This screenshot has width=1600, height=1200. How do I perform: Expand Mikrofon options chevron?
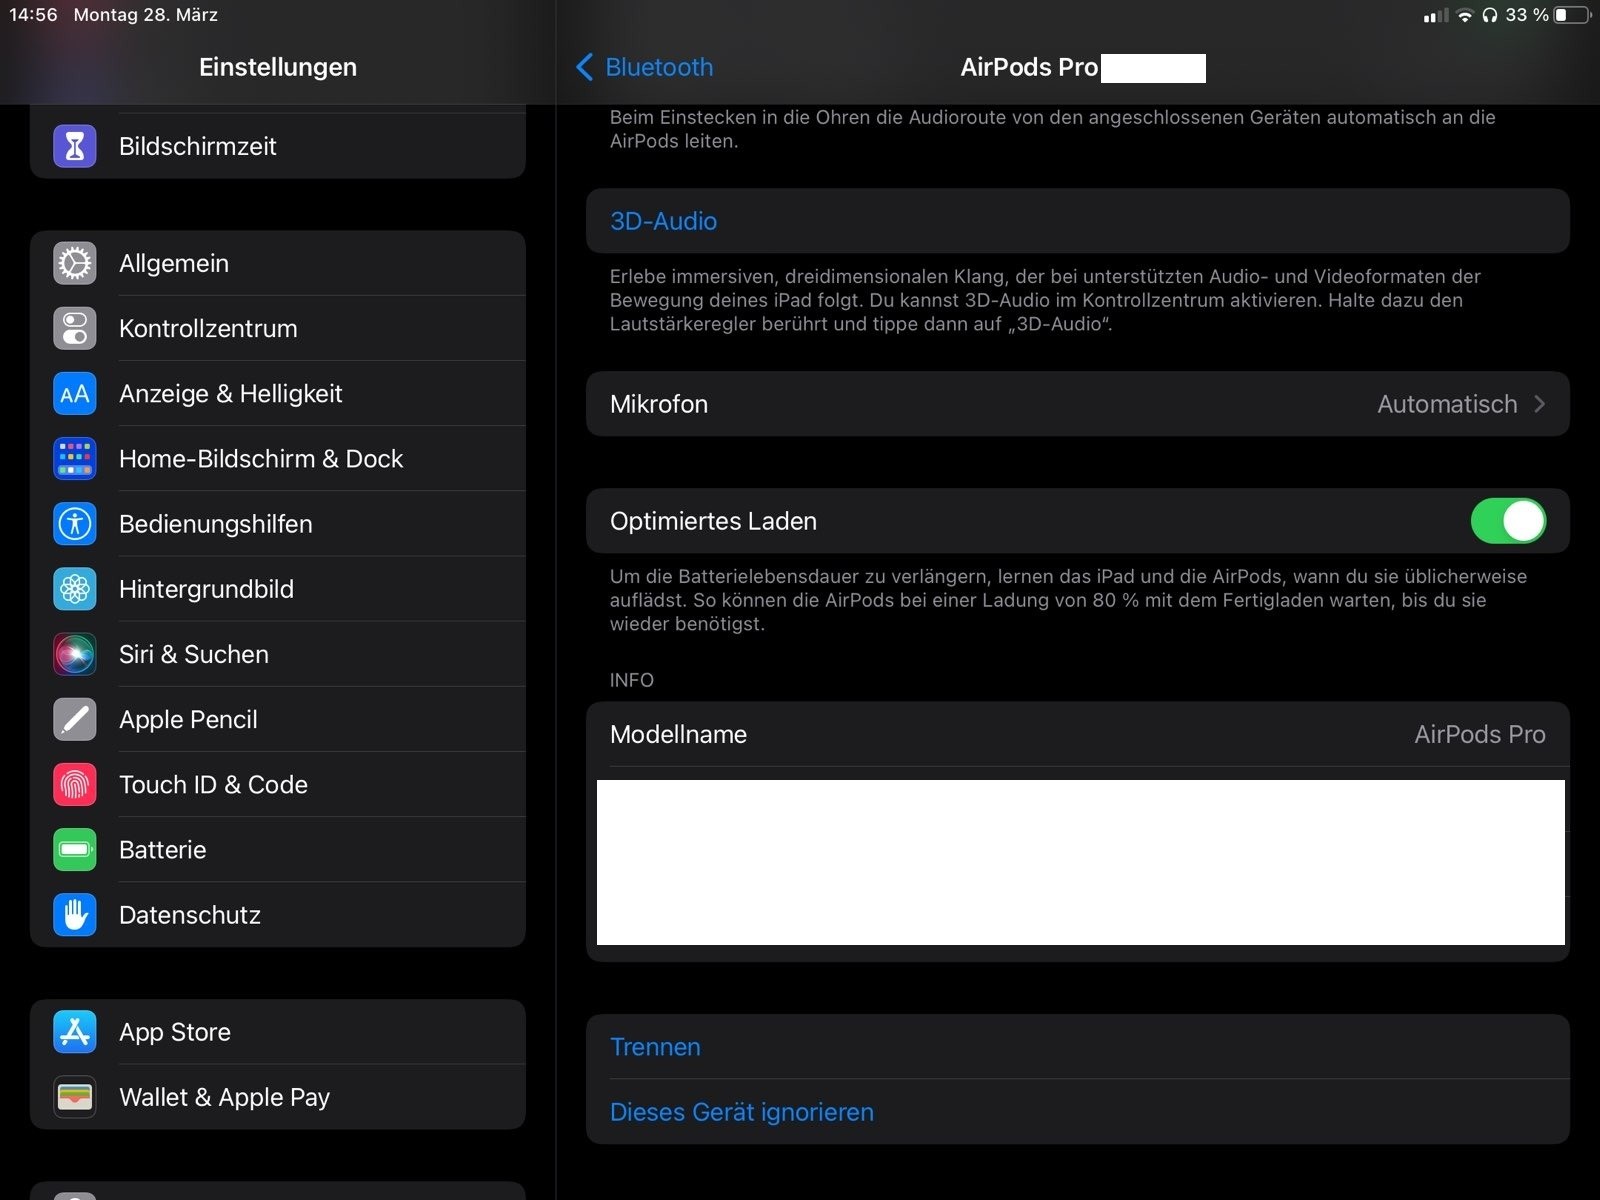pos(1539,404)
